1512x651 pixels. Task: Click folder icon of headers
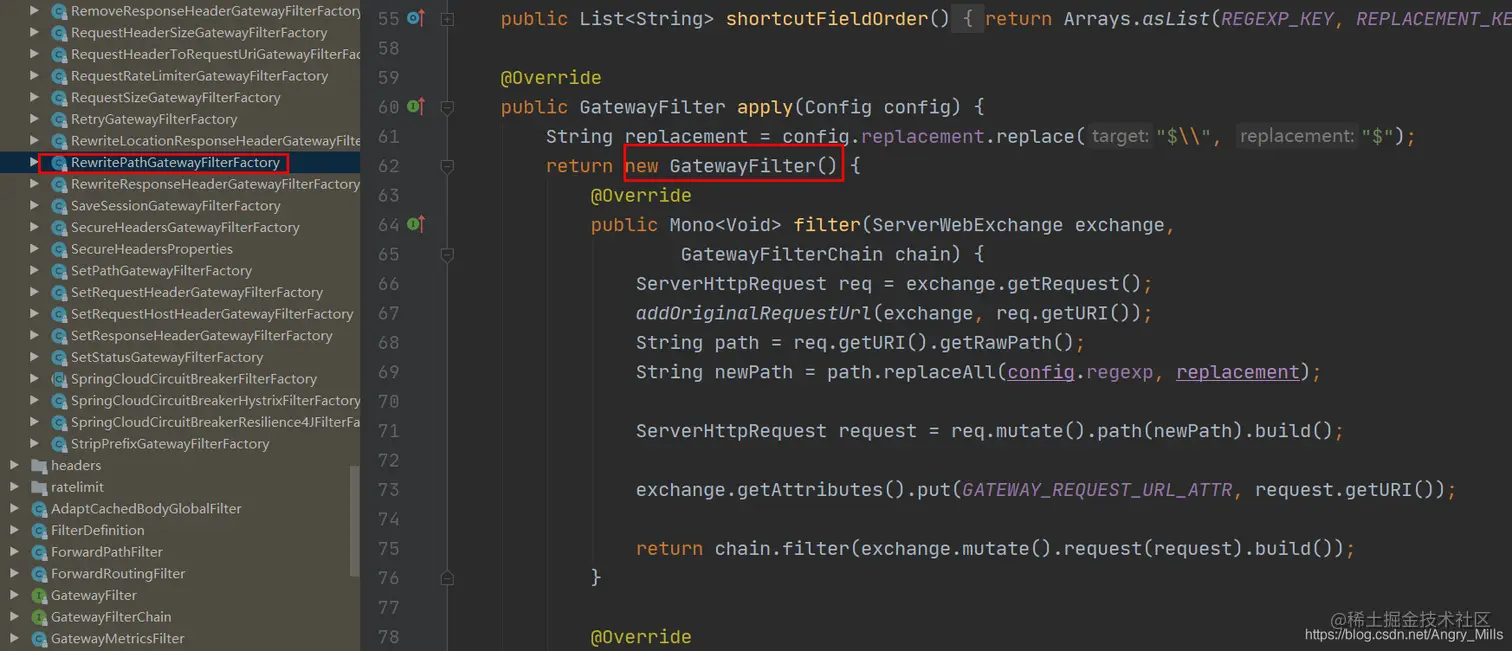(x=39, y=465)
